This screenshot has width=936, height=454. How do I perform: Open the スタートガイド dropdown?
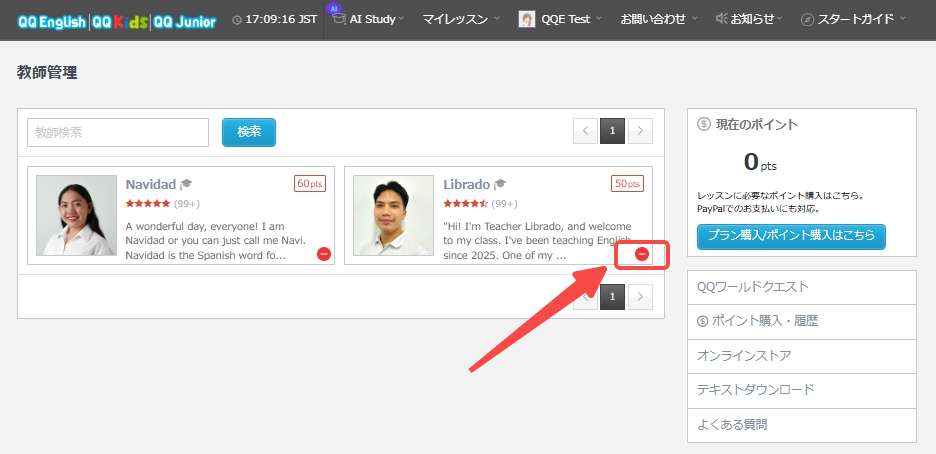(855, 20)
